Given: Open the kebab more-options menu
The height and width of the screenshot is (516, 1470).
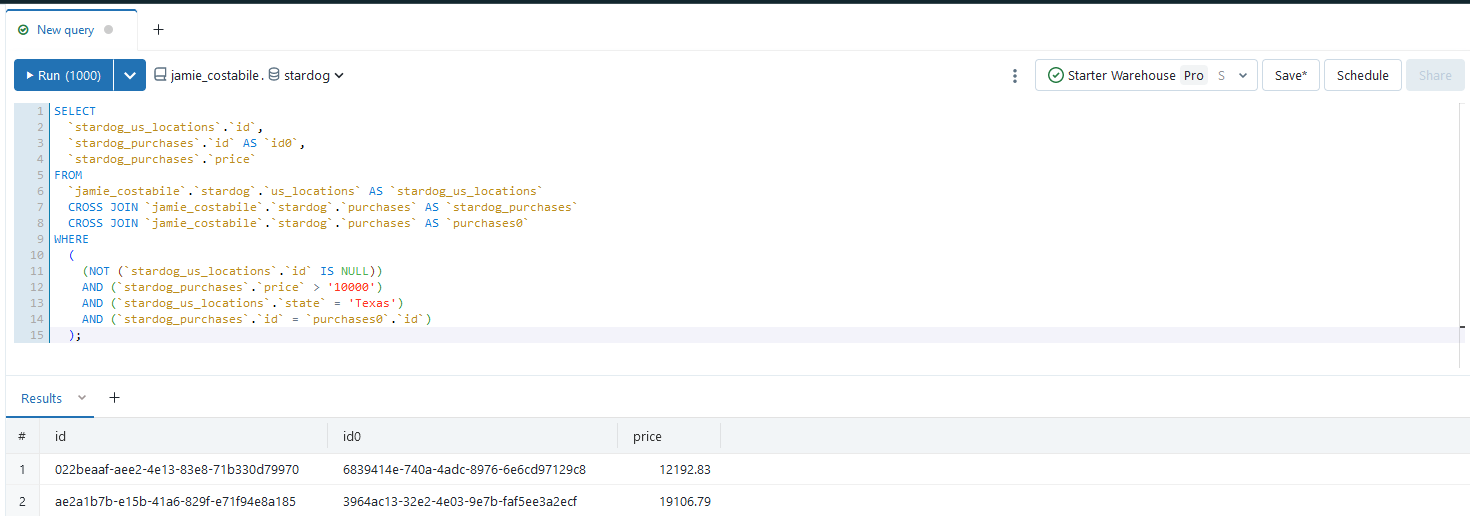Looking at the screenshot, I should [1015, 76].
